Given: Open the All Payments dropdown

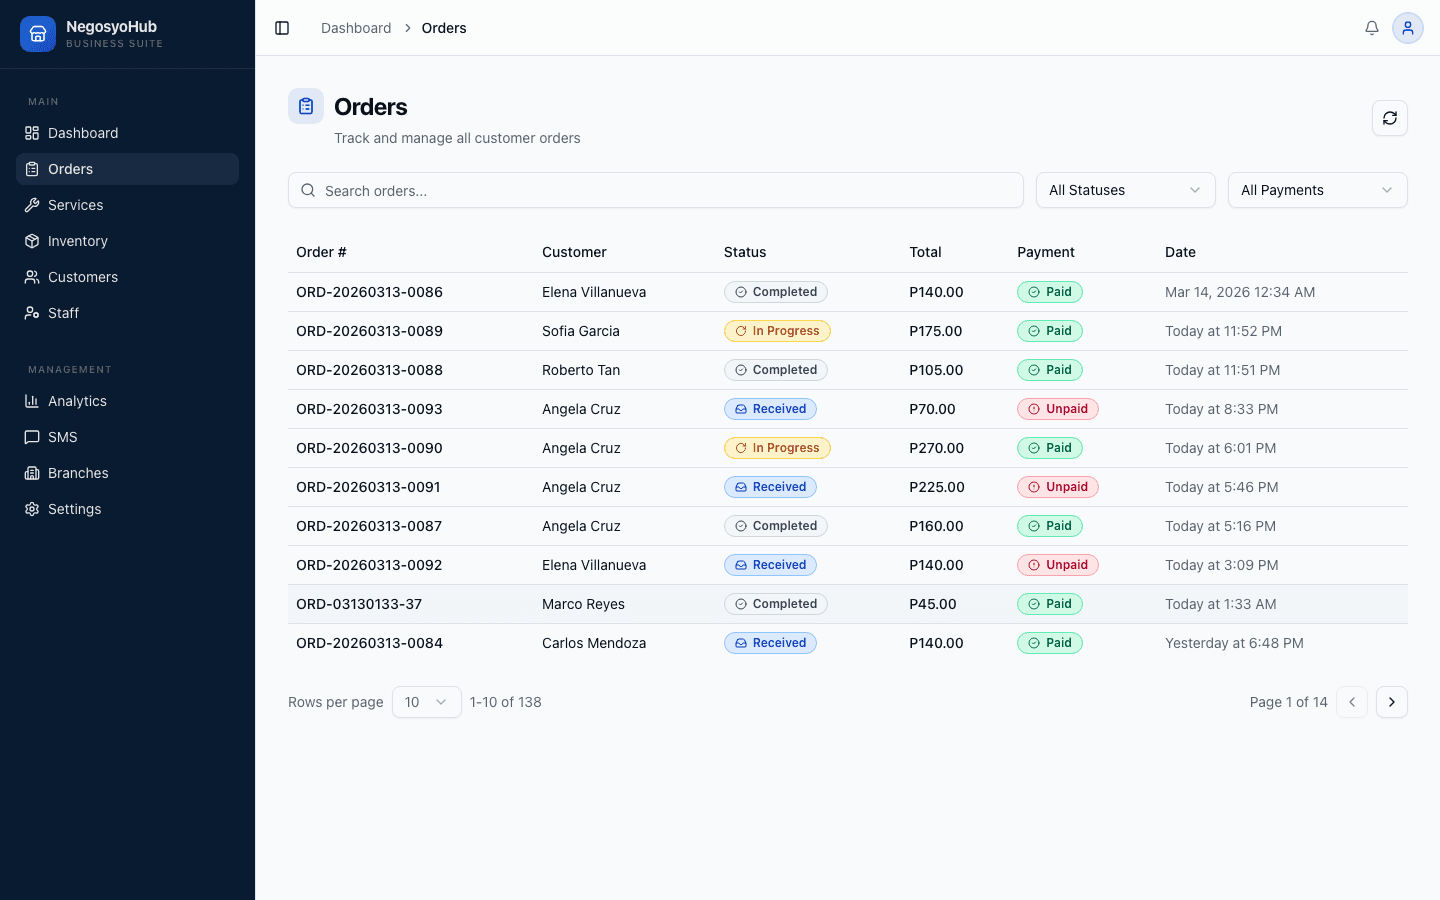Looking at the screenshot, I should click(1317, 190).
